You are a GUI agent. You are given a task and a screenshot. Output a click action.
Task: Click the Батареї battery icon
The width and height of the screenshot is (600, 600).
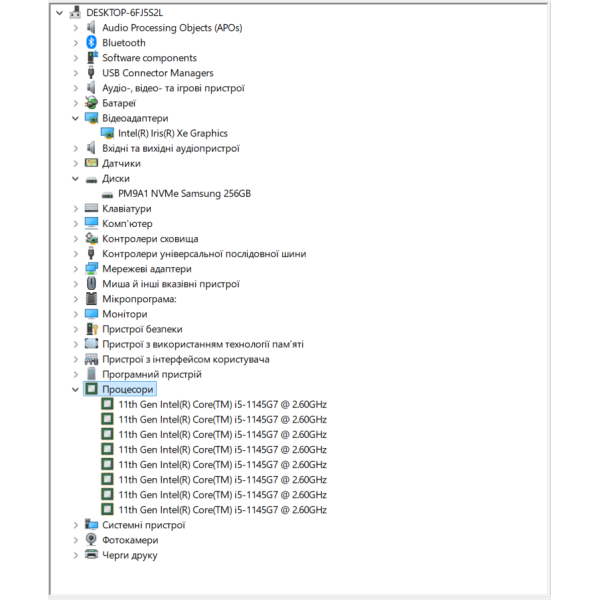point(91,103)
